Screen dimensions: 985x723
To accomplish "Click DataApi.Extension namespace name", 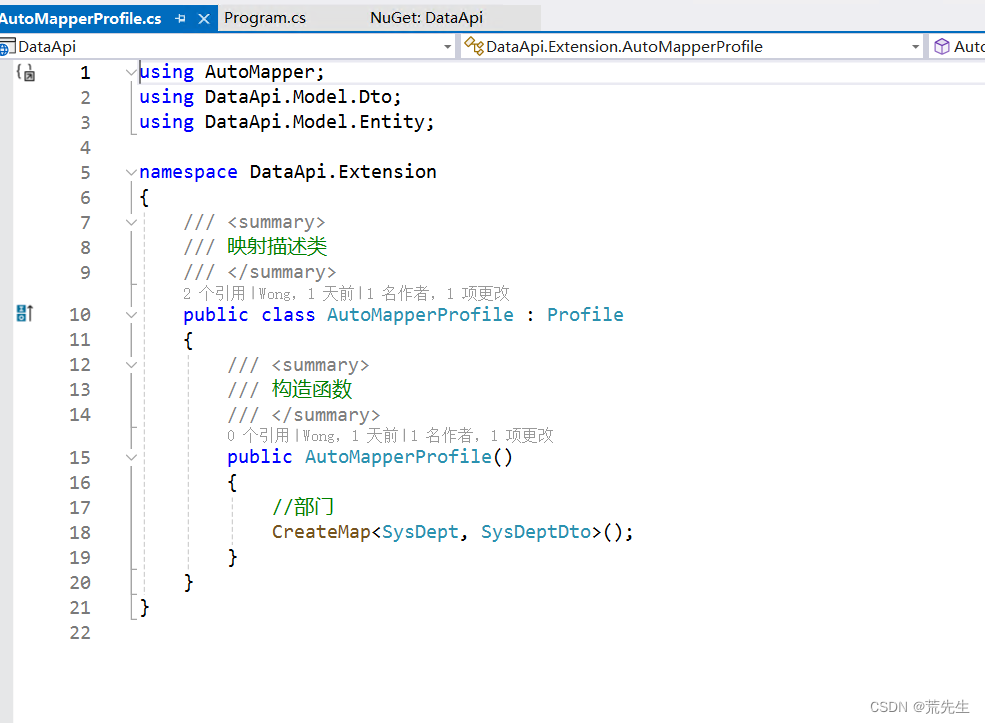I will [x=343, y=172].
